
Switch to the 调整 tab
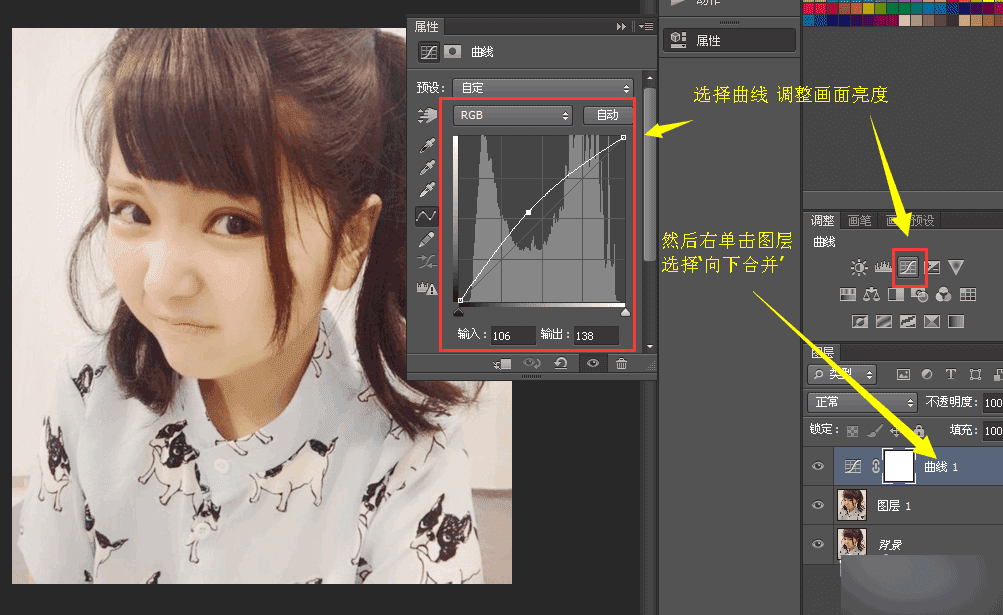822,221
